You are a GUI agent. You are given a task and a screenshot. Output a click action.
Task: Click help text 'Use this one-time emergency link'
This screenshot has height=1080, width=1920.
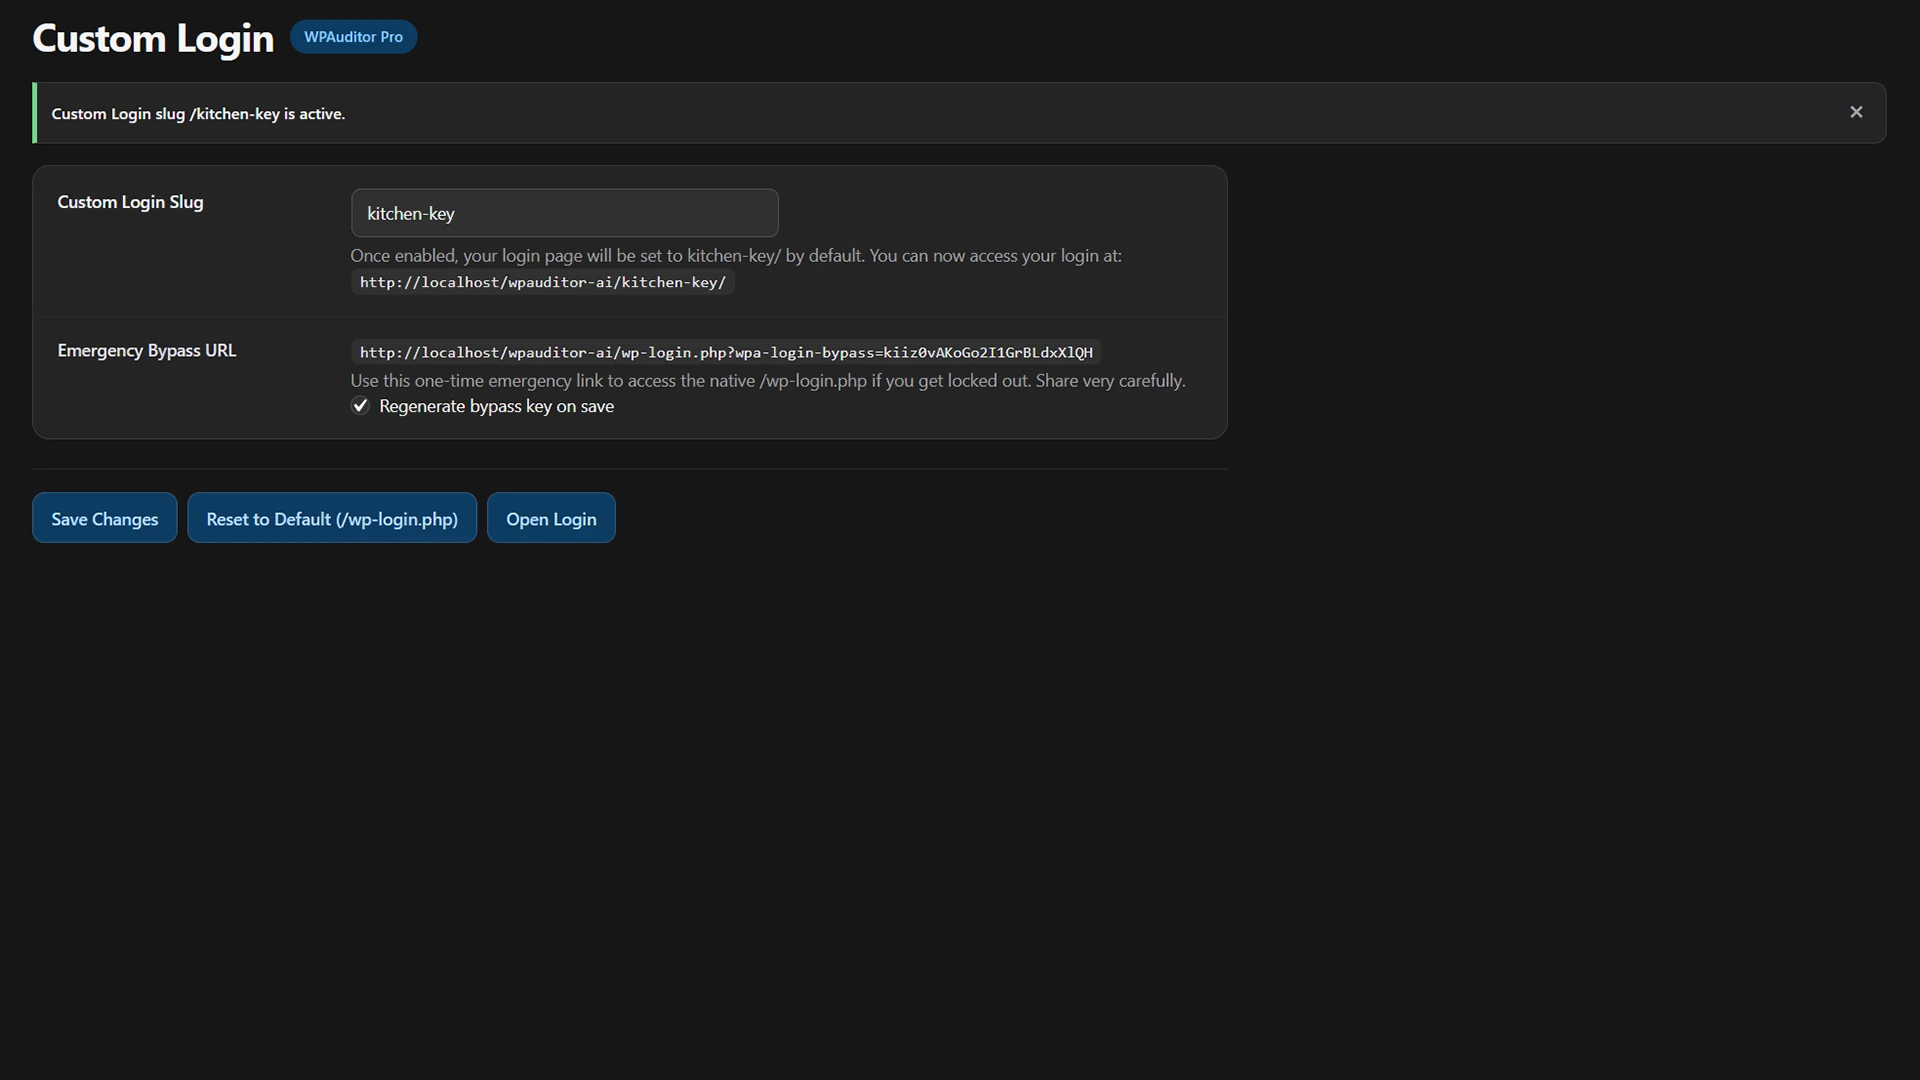tap(768, 381)
